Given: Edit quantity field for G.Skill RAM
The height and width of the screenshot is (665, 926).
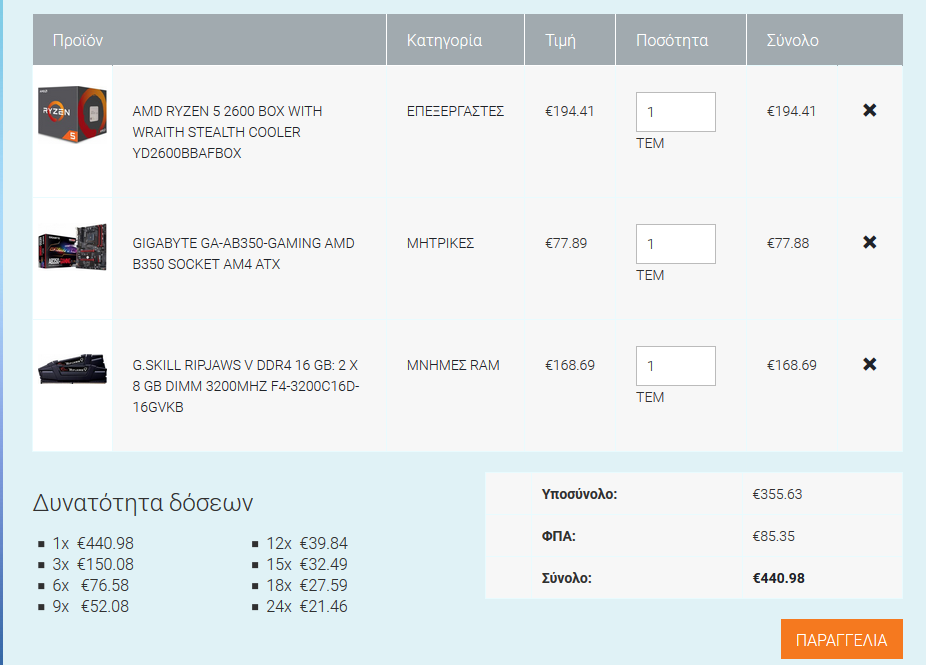Looking at the screenshot, I should tap(676, 366).
